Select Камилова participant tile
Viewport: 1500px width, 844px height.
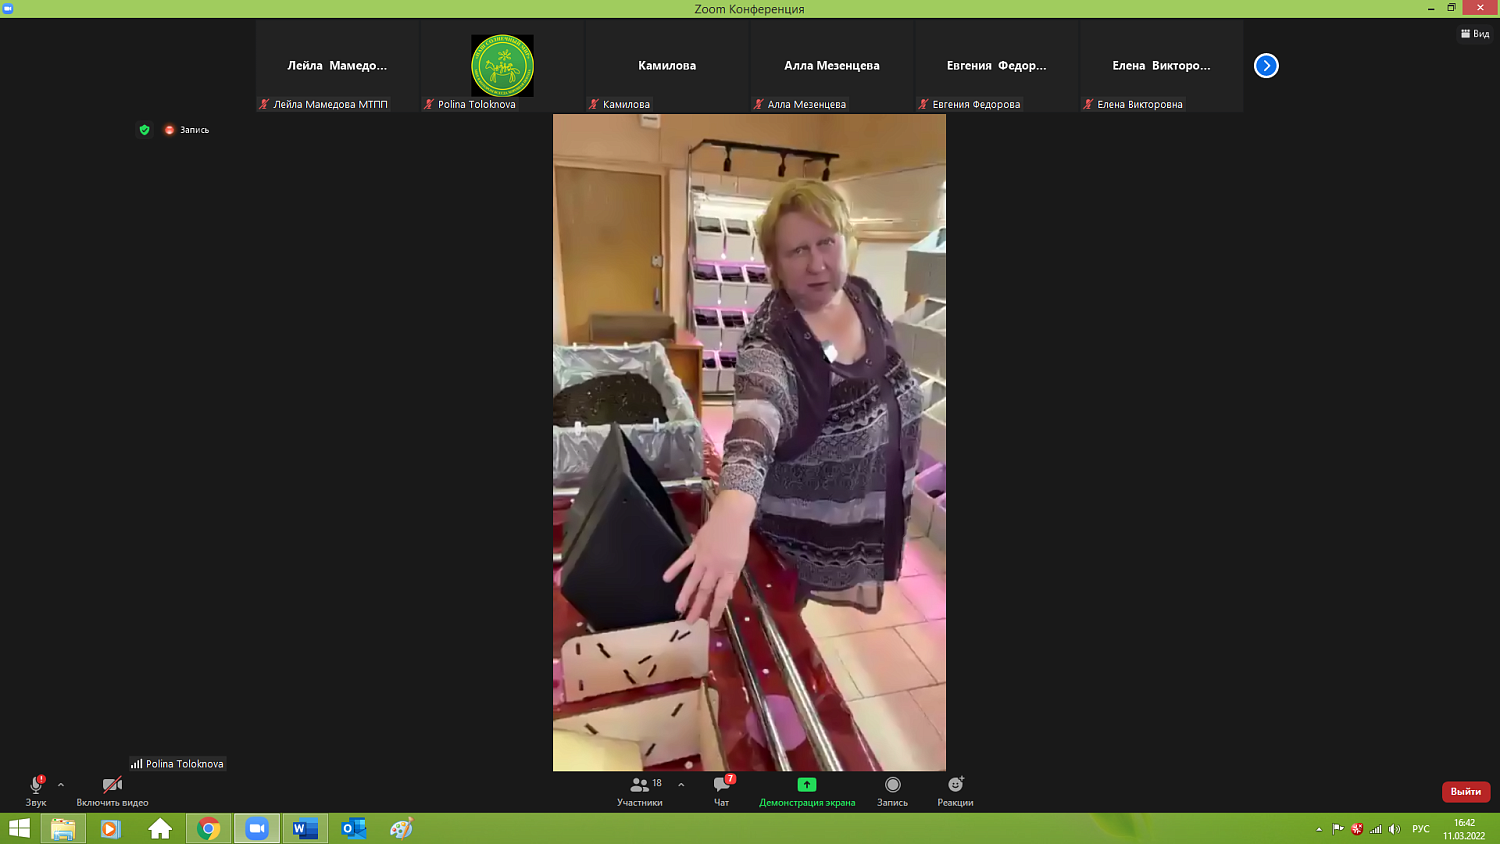667,66
